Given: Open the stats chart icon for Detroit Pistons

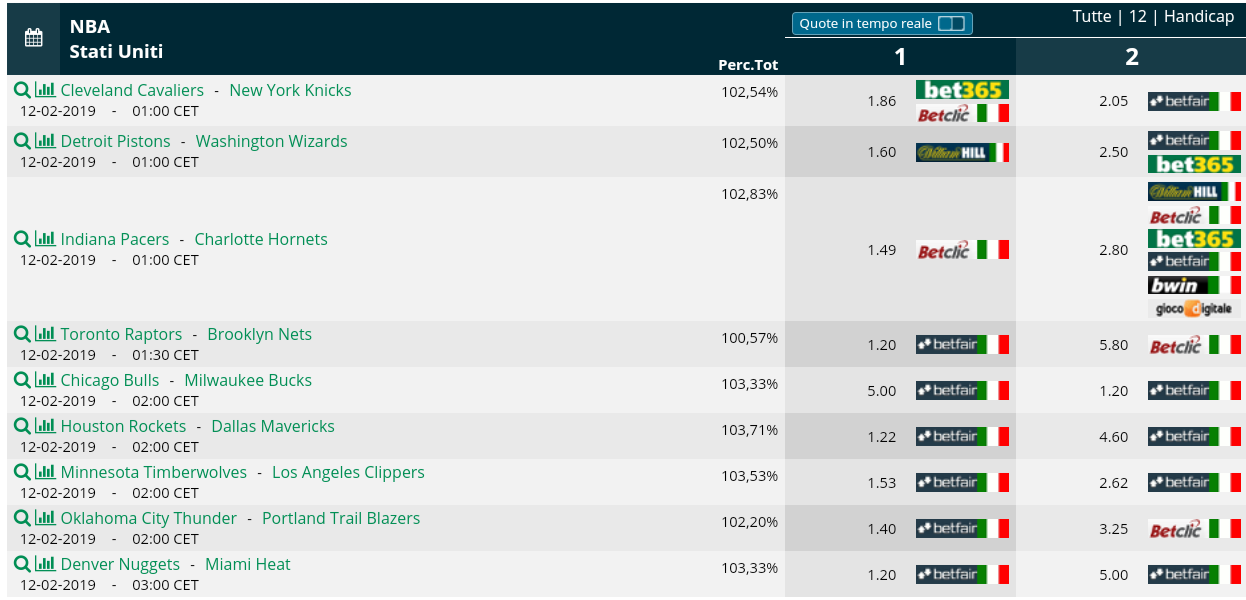Looking at the screenshot, I should click(45, 141).
